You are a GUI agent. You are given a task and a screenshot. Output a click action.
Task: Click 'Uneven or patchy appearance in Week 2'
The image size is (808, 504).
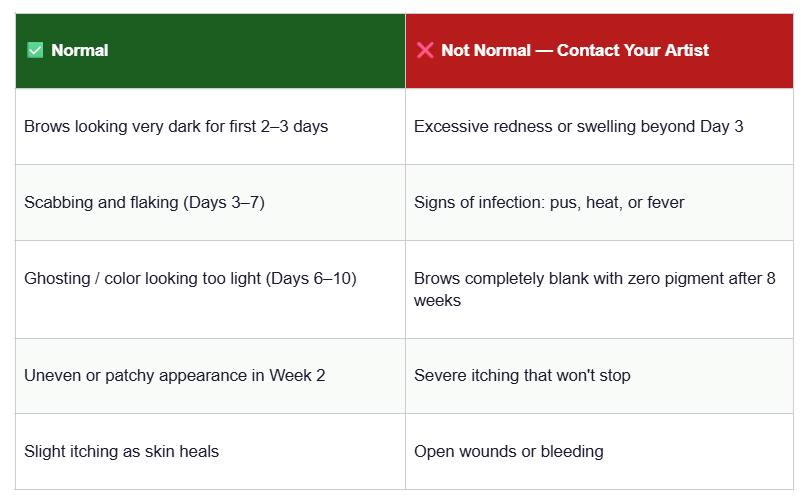click(174, 376)
